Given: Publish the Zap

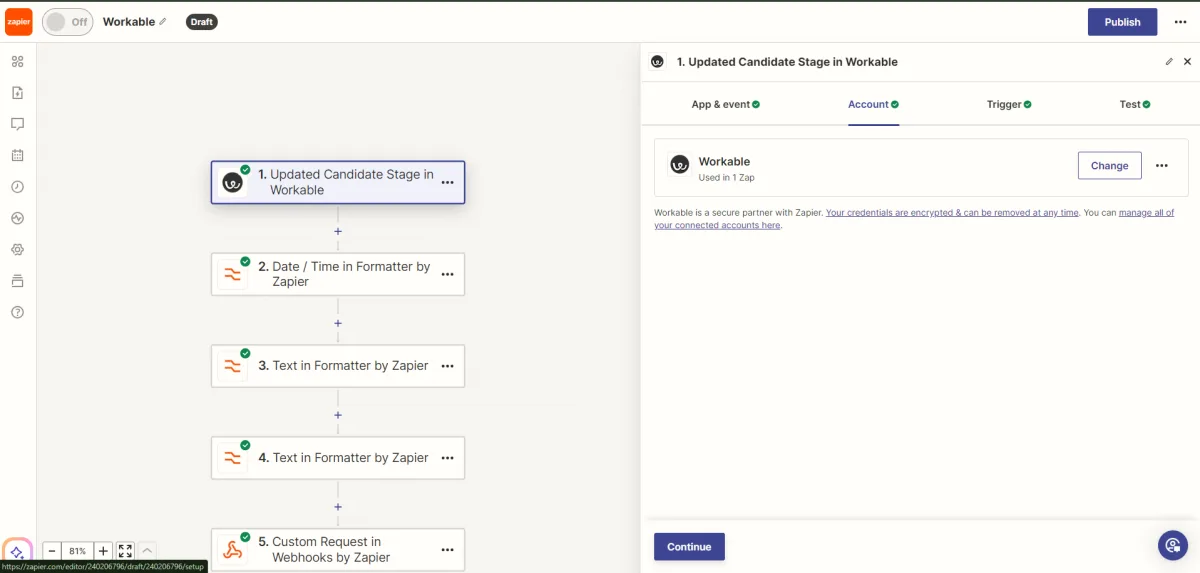Looking at the screenshot, I should 1122,22.
